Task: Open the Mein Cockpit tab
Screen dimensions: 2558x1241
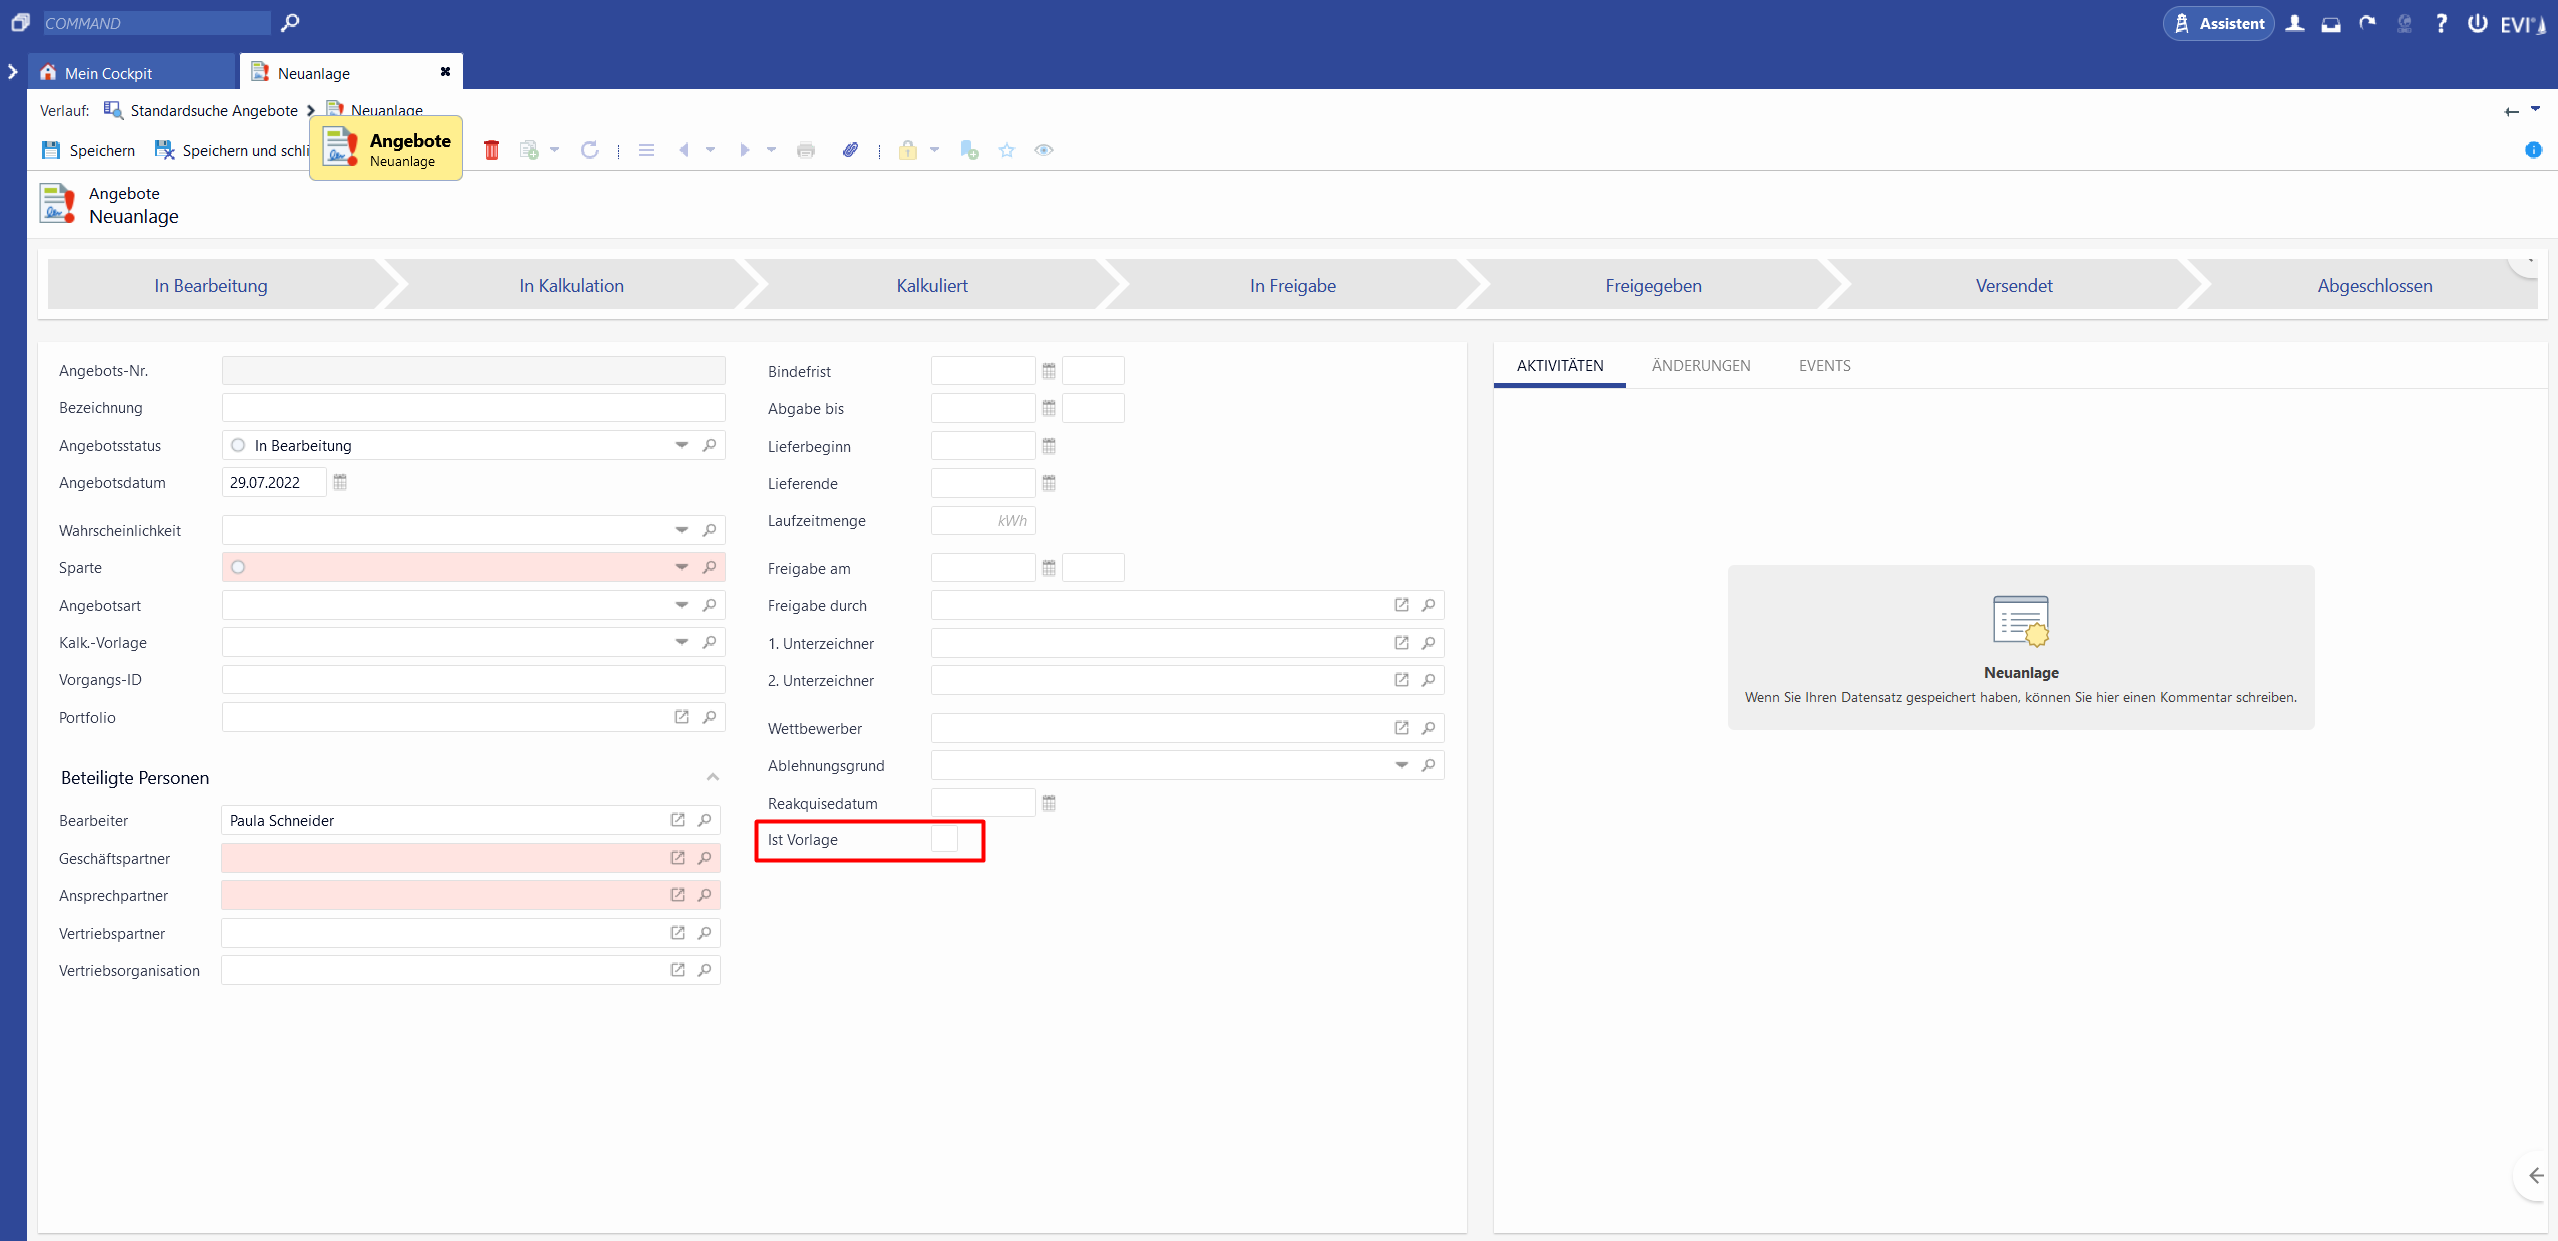Action: click(x=108, y=73)
